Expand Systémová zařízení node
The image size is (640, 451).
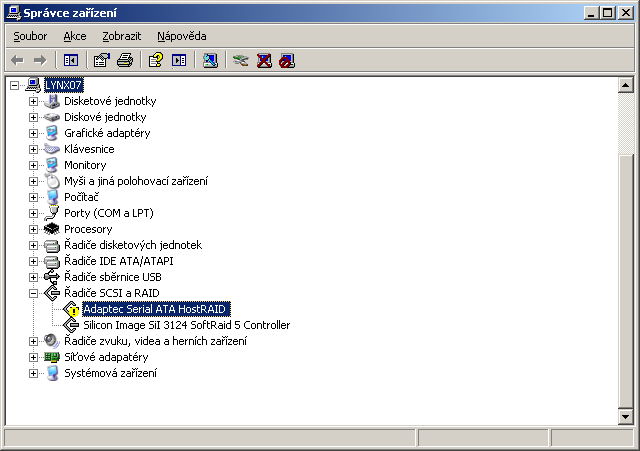coord(33,373)
